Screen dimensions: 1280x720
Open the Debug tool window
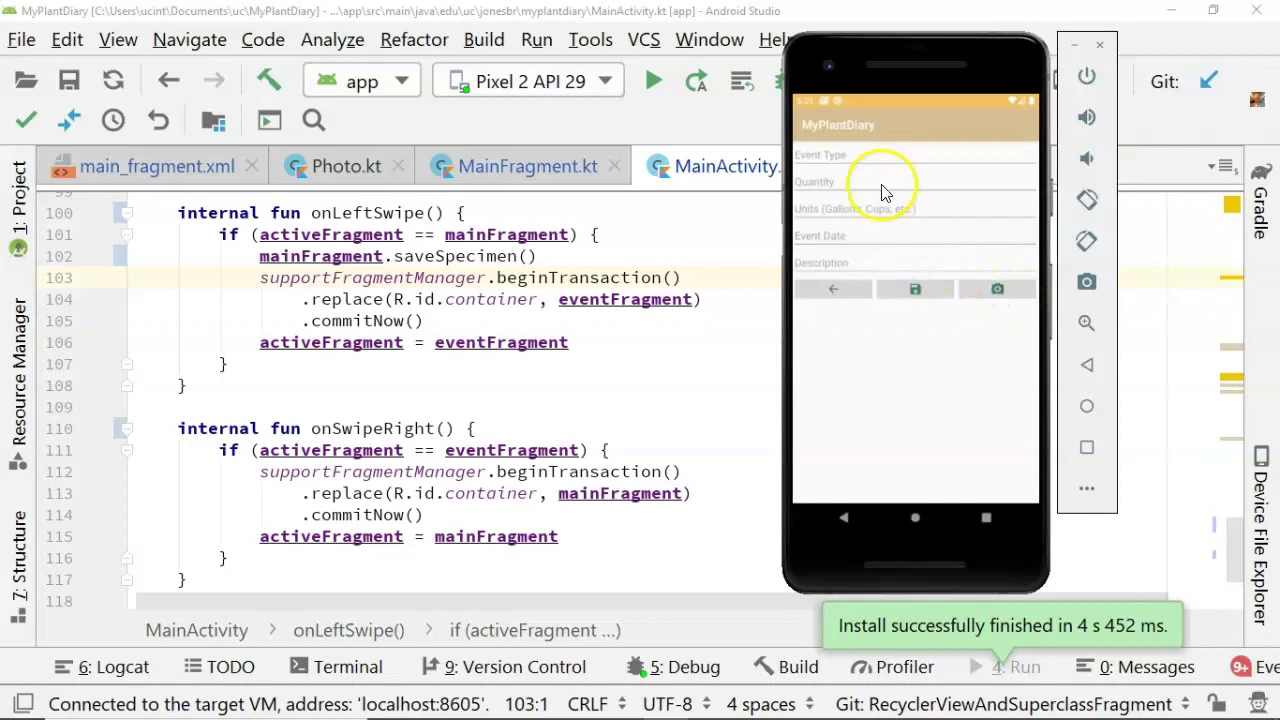[673, 667]
